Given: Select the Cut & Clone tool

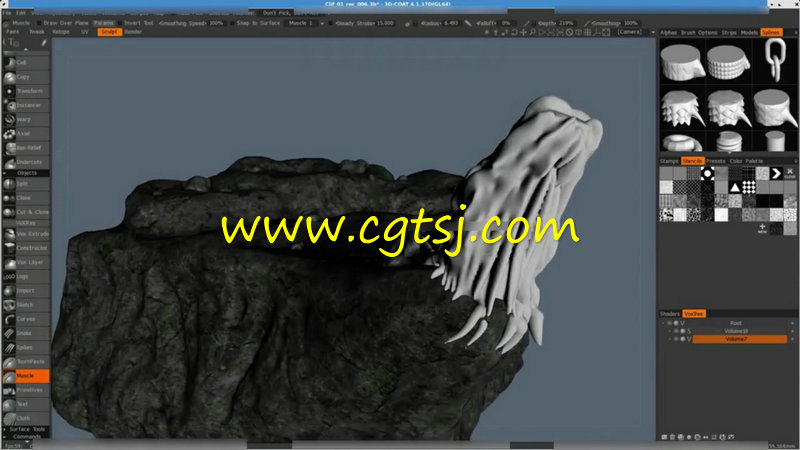Looking at the screenshot, I should 26,212.
